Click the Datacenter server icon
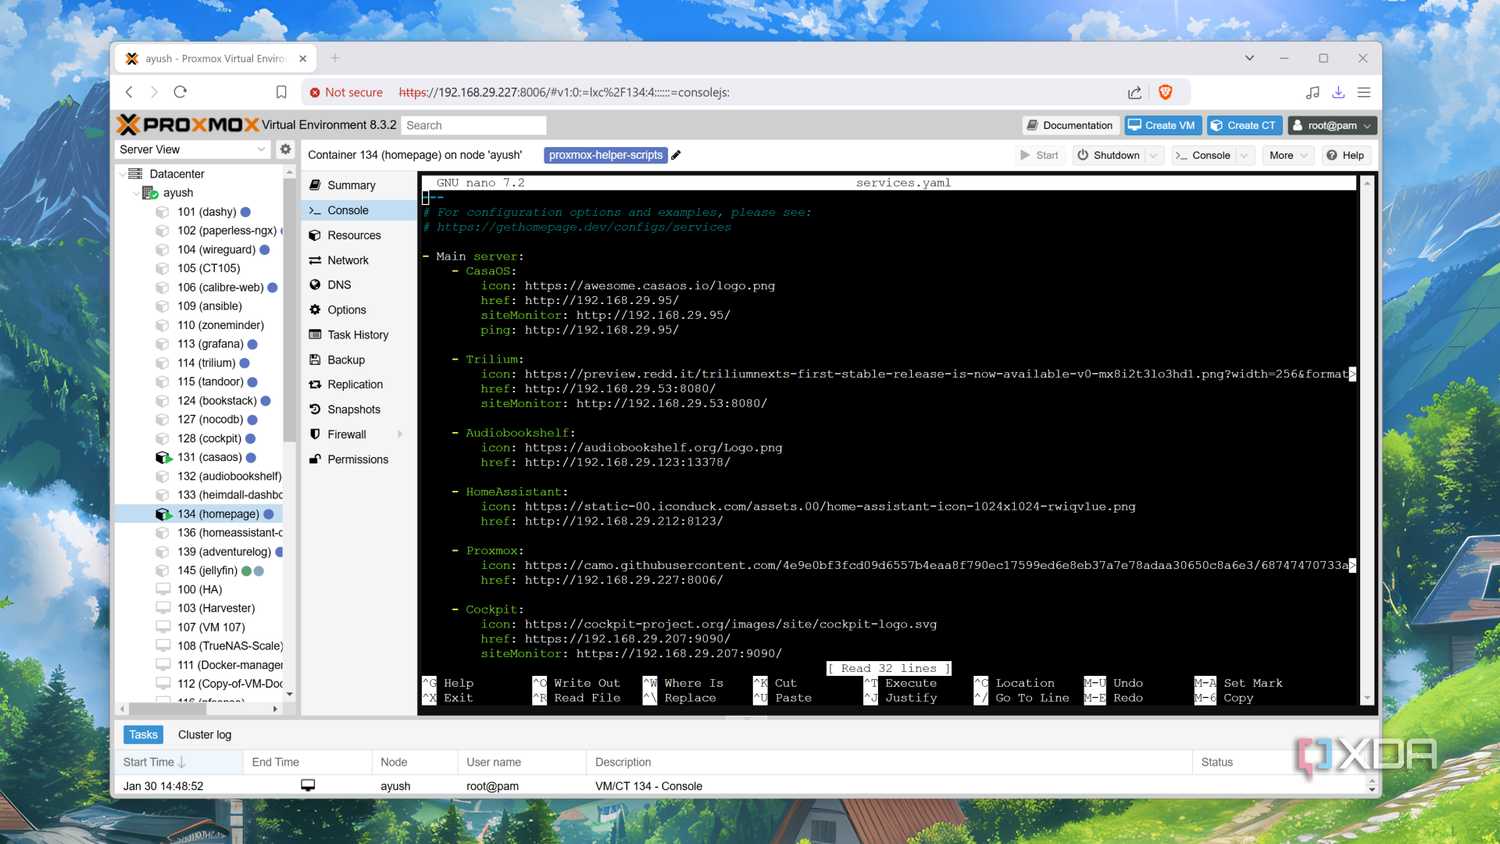Screen dimensions: 1500x844 pos(136,174)
